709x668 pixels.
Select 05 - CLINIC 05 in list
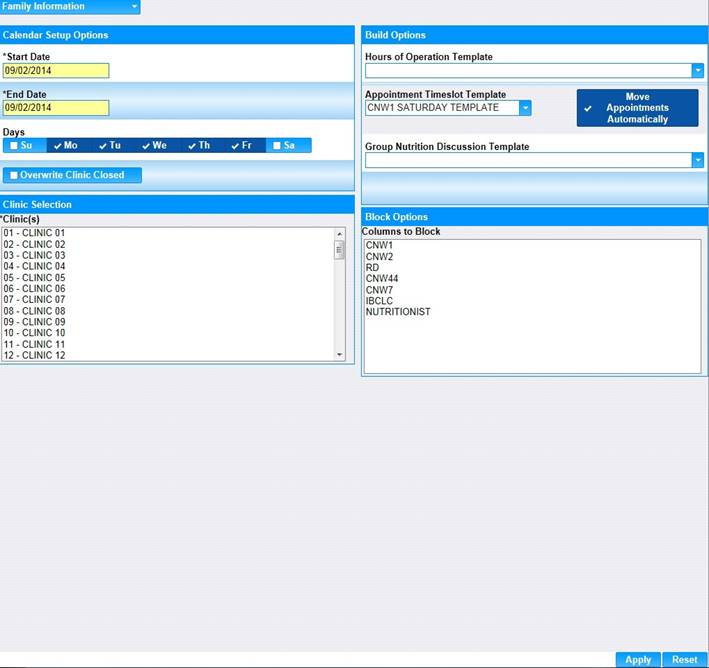pyautogui.click(x=34, y=278)
